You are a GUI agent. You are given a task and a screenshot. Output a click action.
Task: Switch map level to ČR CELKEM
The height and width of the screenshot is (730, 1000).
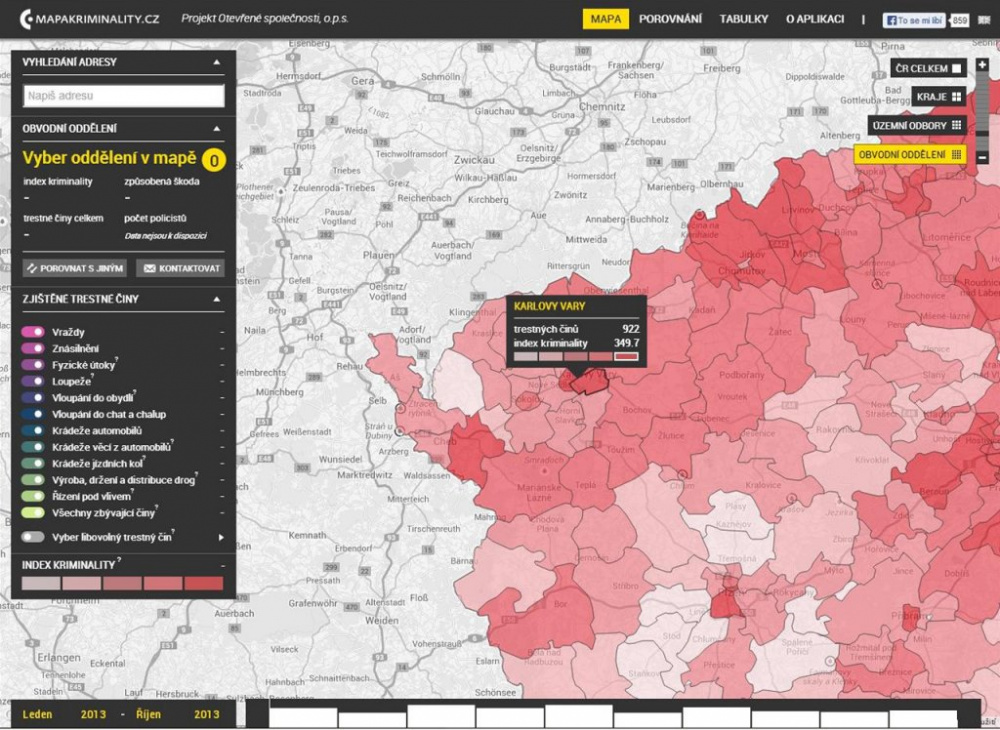(929, 68)
